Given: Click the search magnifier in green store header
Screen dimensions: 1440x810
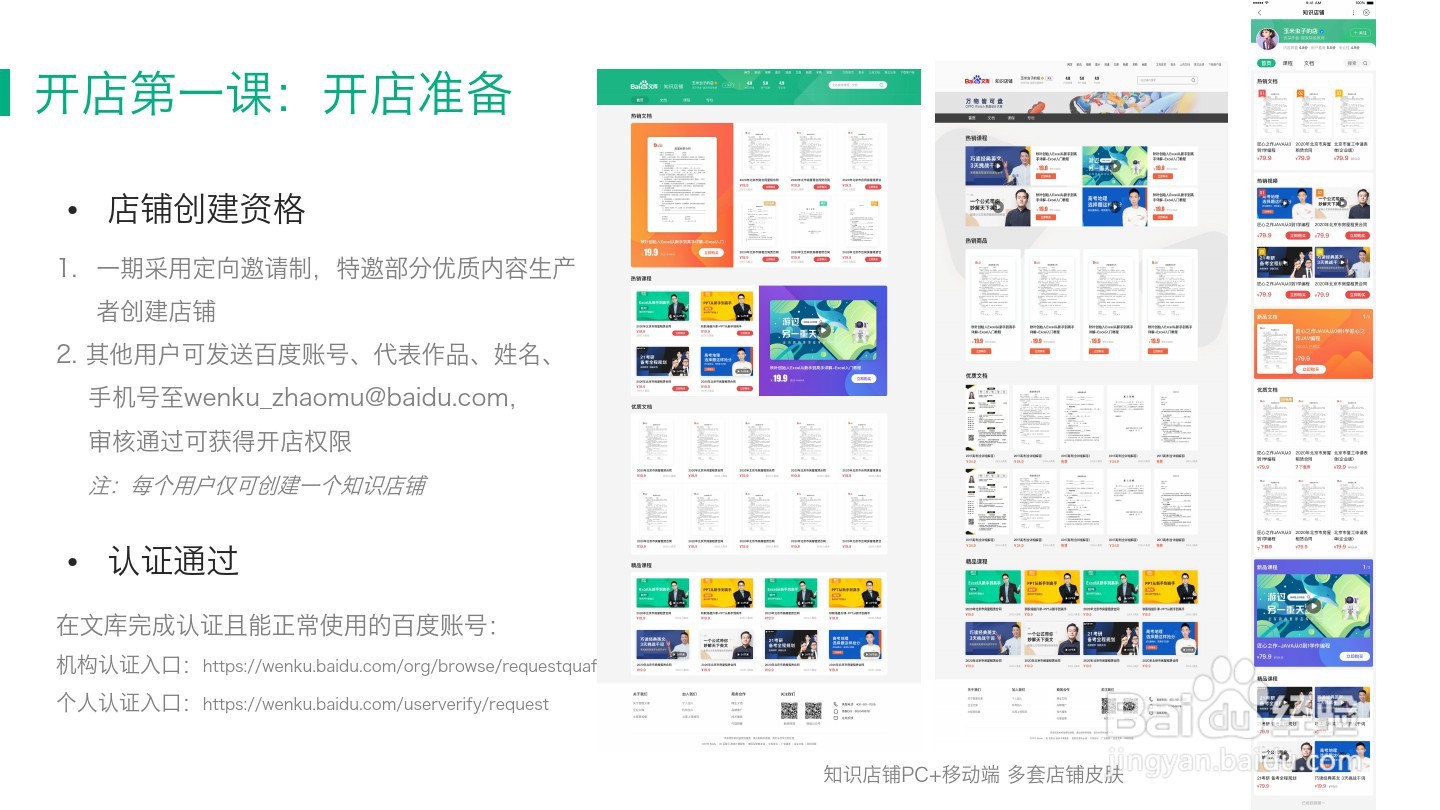Looking at the screenshot, I should tap(881, 85).
